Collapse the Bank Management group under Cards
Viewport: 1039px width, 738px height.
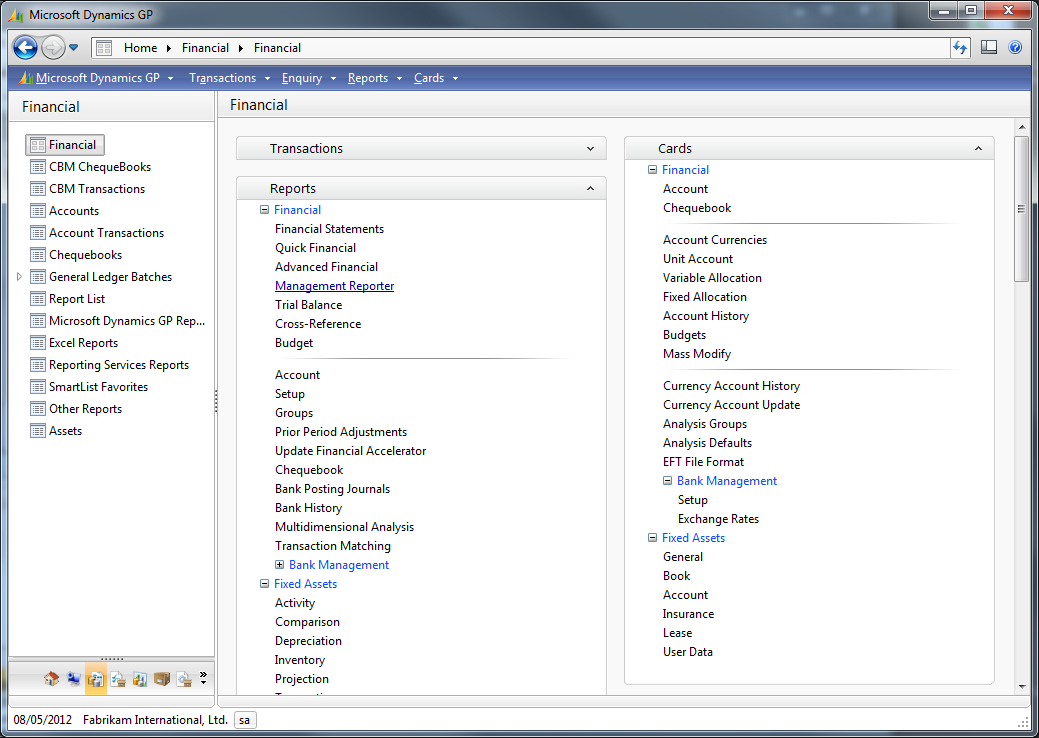click(x=667, y=480)
